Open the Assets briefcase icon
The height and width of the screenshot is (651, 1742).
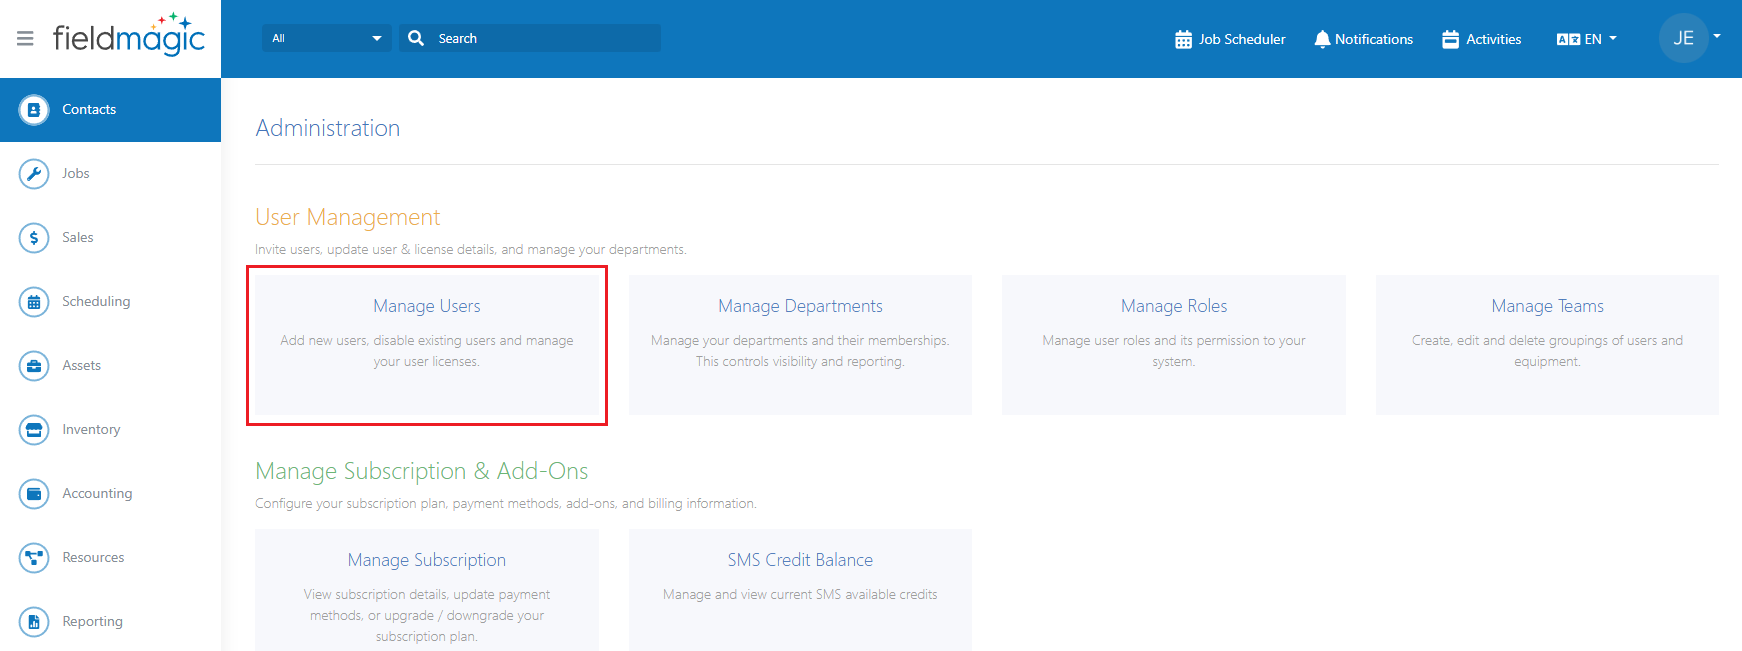tap(34, 366)
